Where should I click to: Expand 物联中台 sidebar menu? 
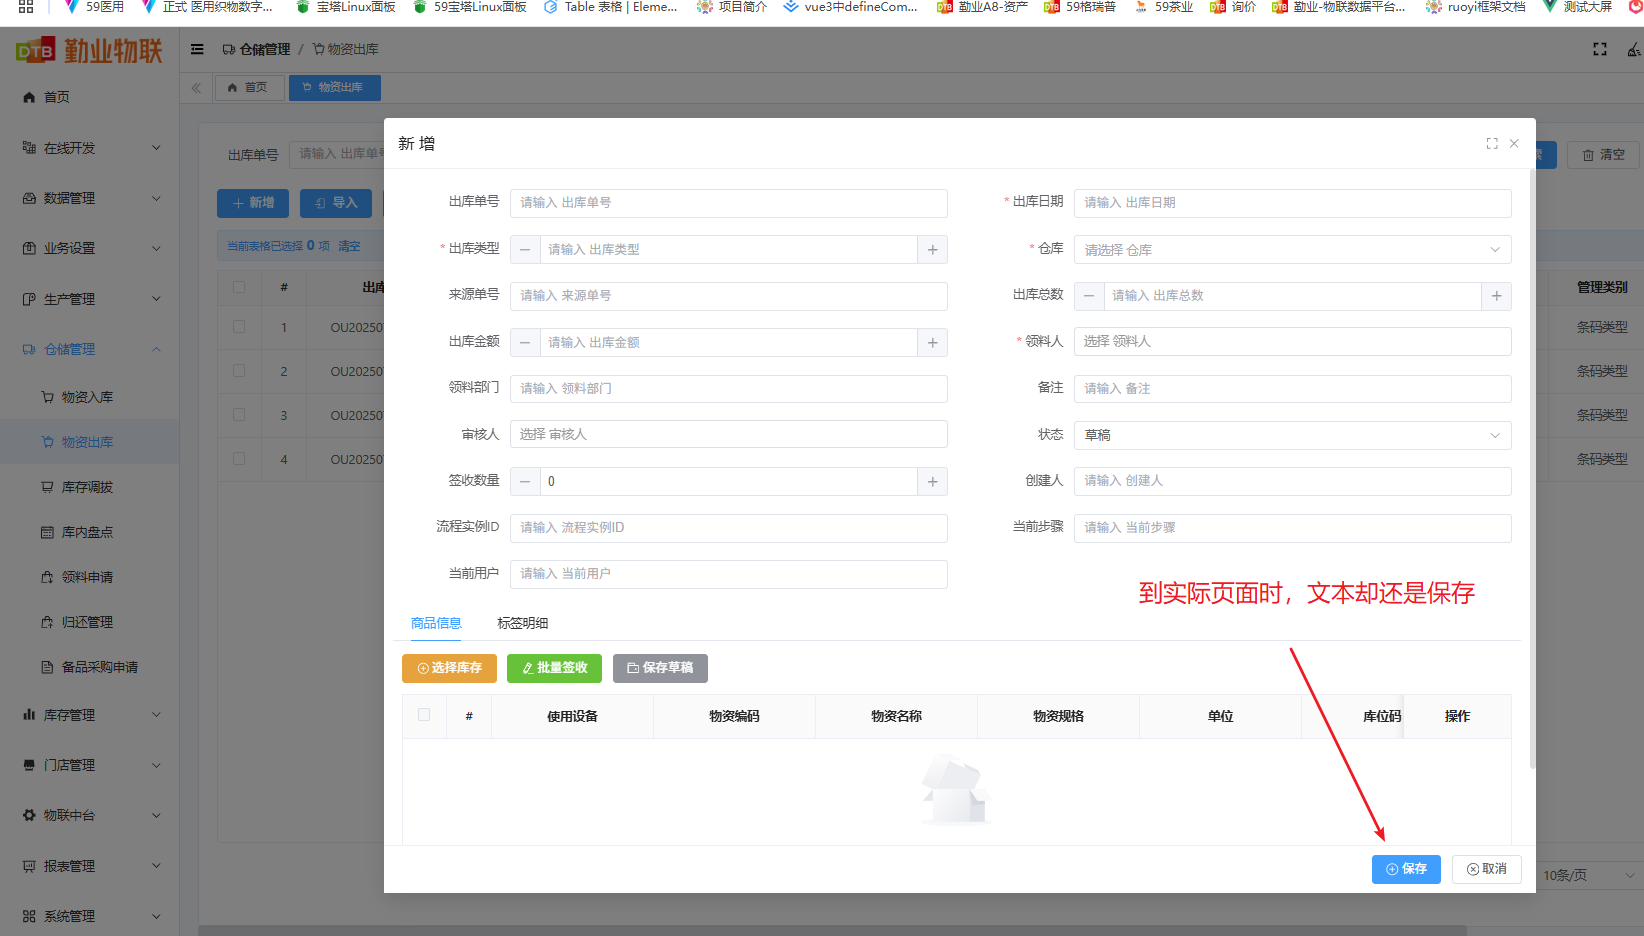tap(89, 815)
